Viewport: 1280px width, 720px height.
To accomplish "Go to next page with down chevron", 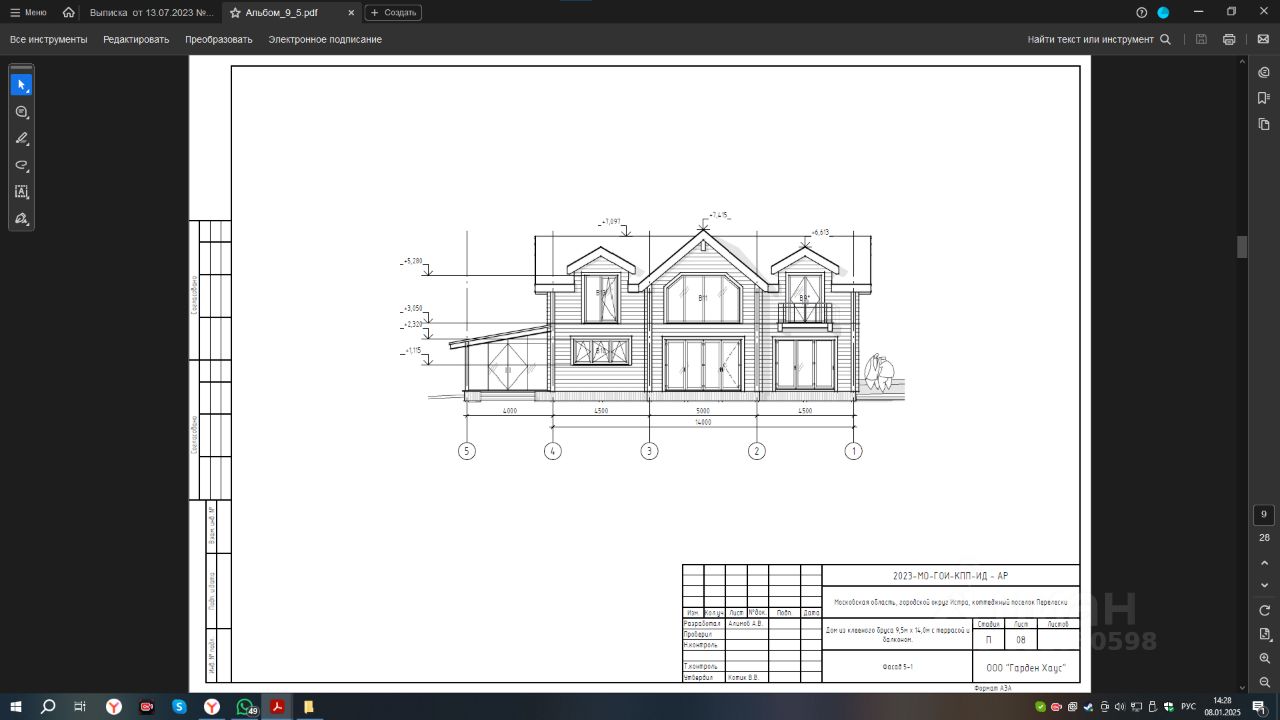I will pos(1264,585).
